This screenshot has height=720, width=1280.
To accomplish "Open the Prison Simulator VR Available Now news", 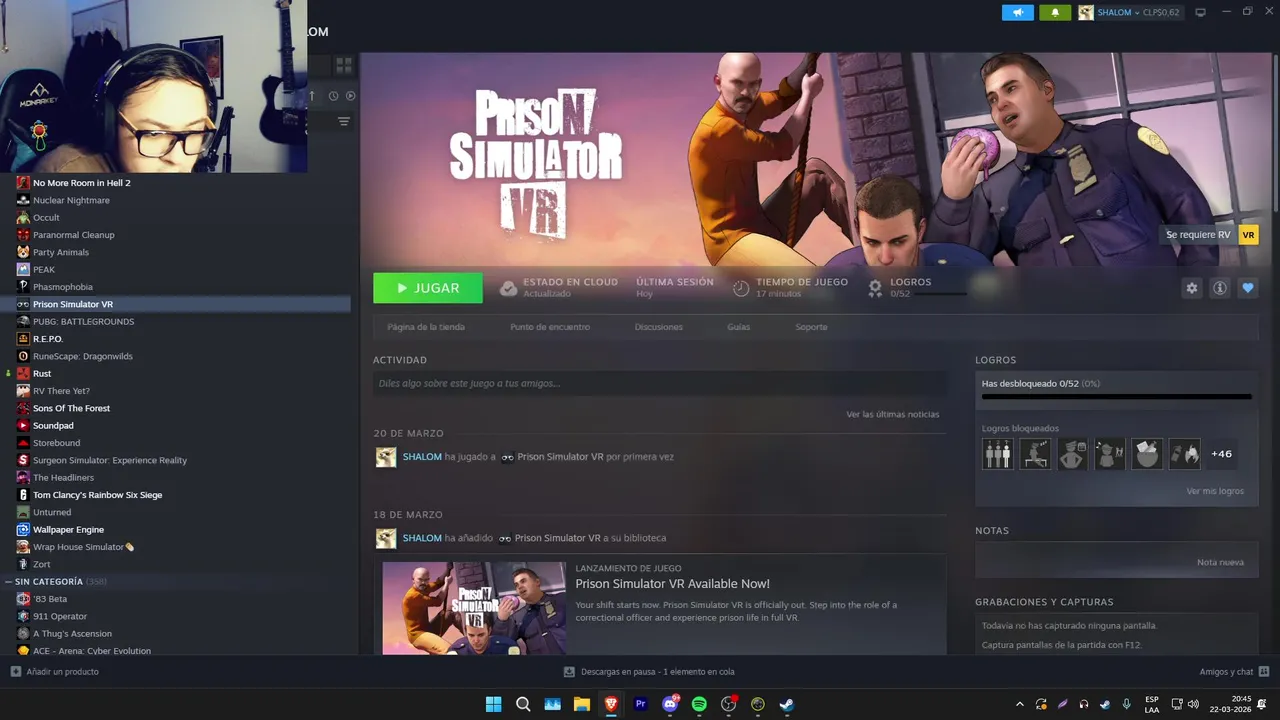I will (x=672, y=584).
